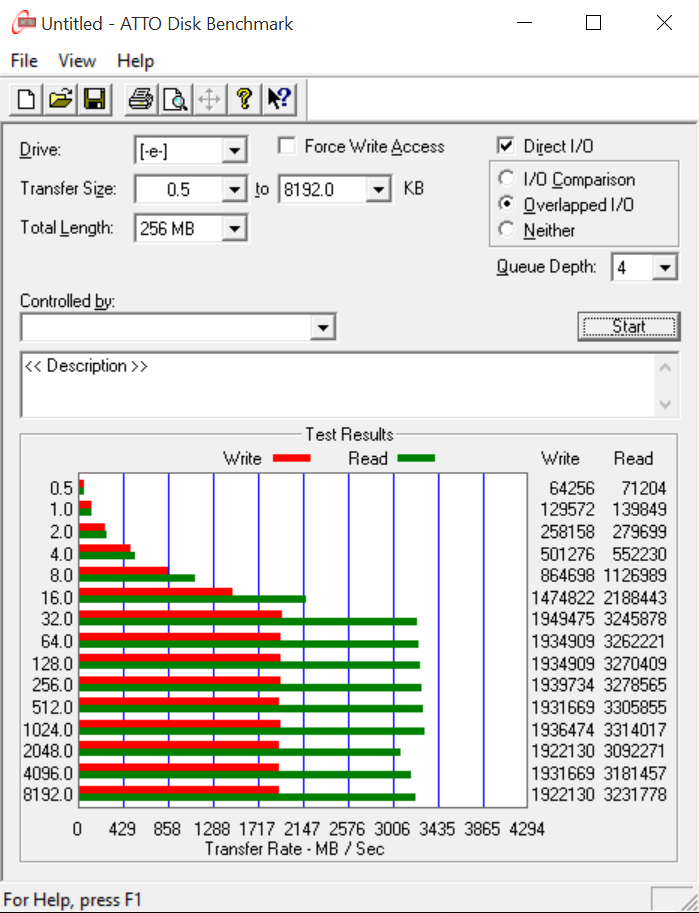699x913 pixels.
Task: Click the Print toolbar icon
Action: [x=141, y=99]
